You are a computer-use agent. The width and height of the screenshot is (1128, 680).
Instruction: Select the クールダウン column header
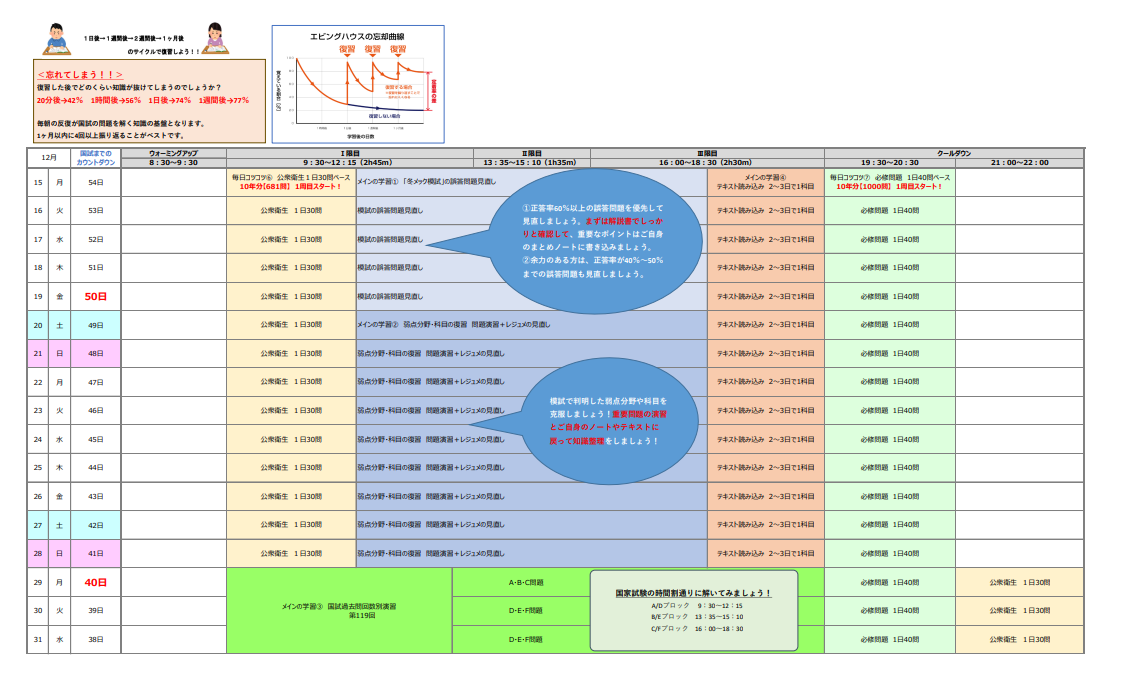click(x=953, y=153)
